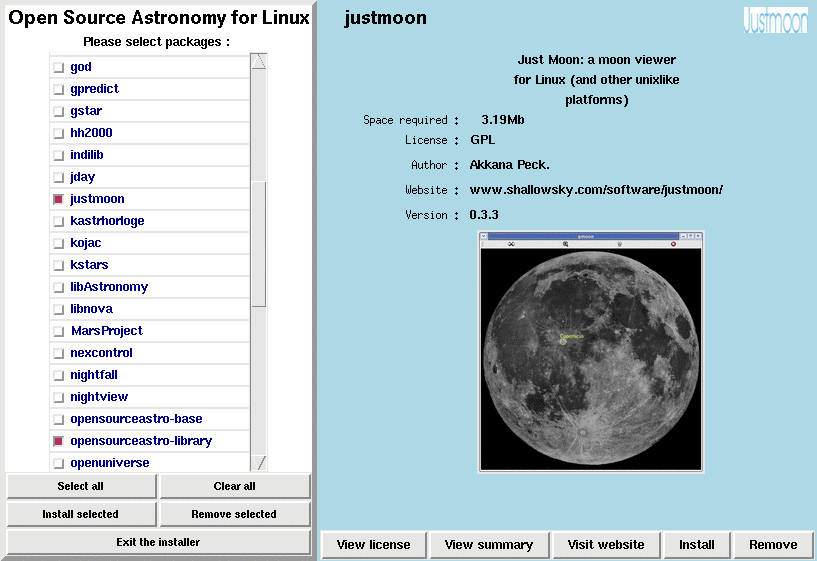817x561 pixels.
Task: Tick the jday checkbox
Action: pos(58,178)
